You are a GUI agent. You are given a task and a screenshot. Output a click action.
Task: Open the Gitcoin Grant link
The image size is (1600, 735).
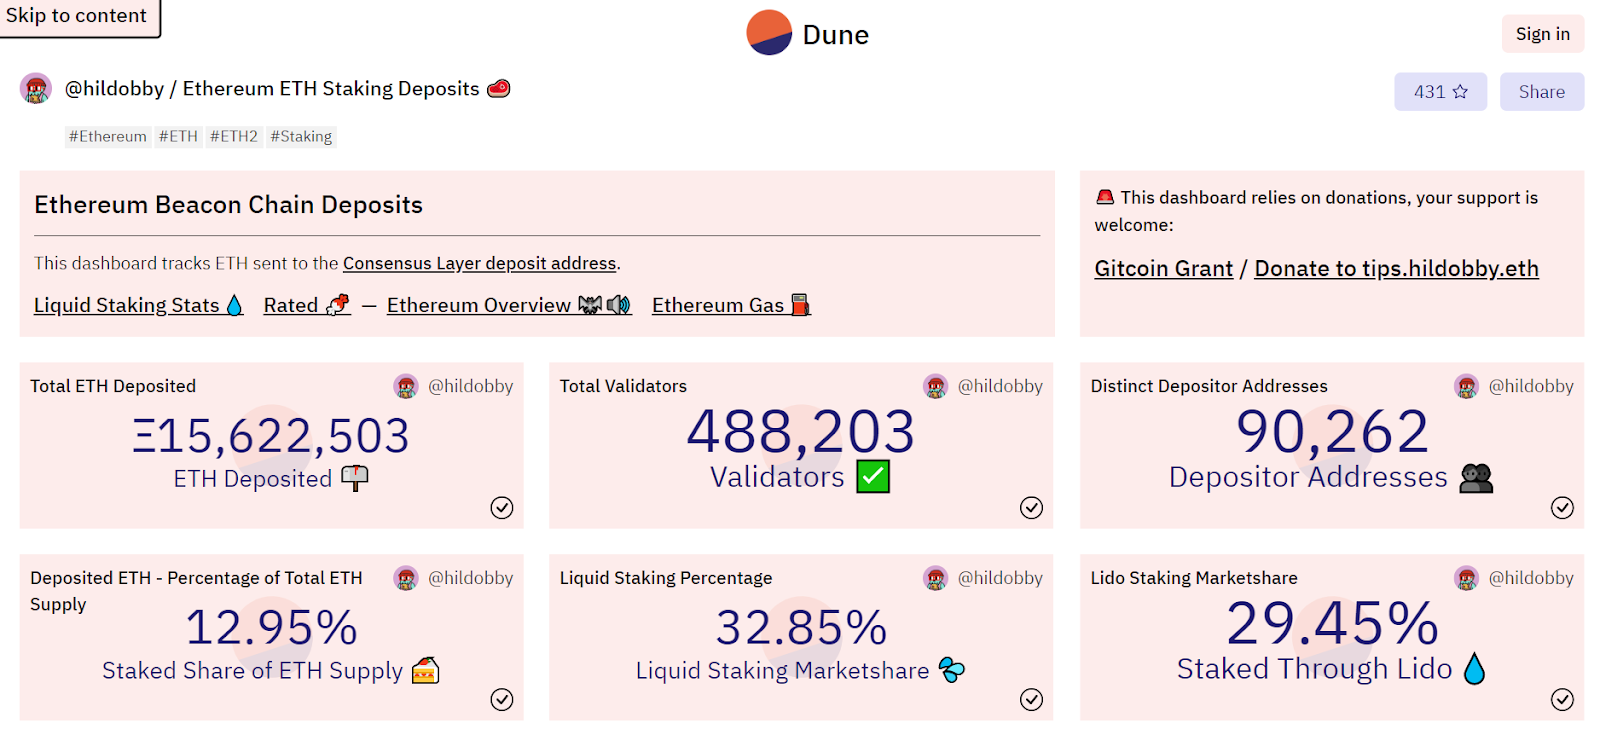pos(1164,269)
